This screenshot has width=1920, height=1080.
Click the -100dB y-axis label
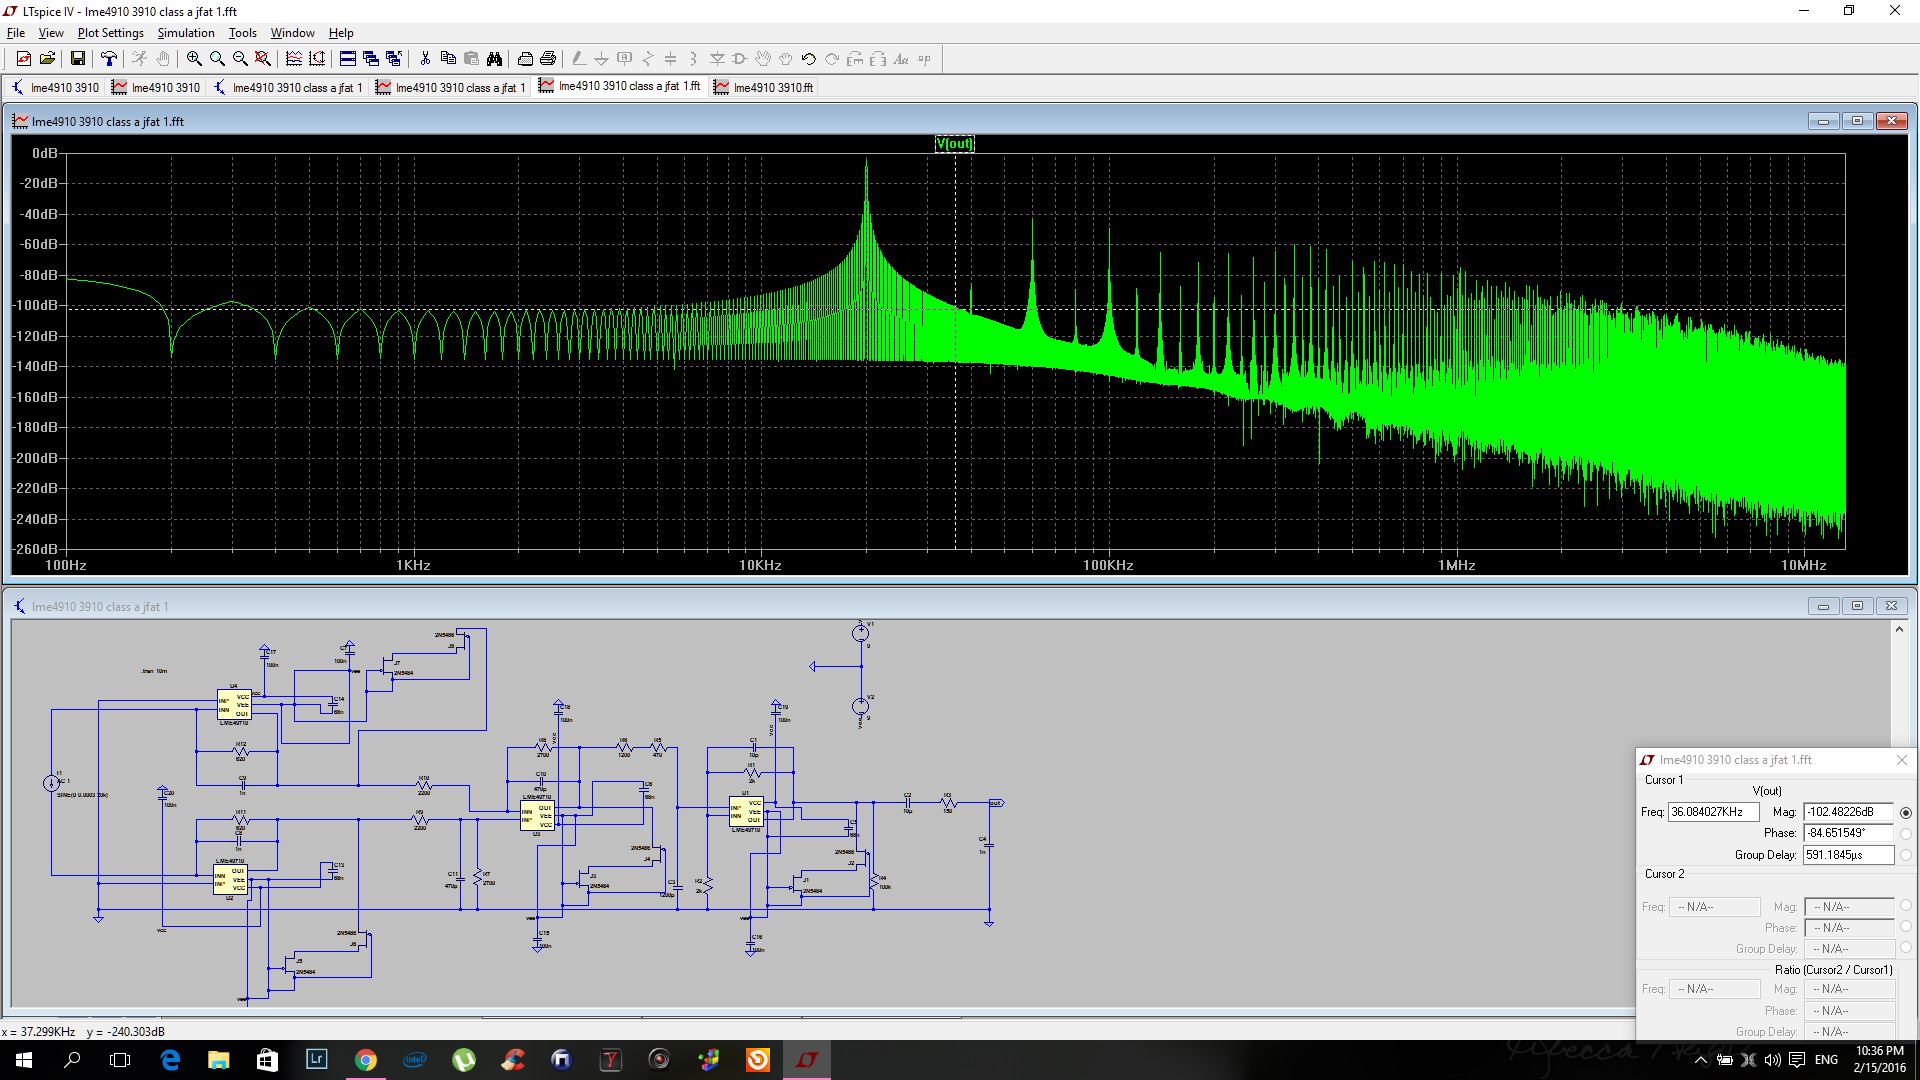point(35,305)
